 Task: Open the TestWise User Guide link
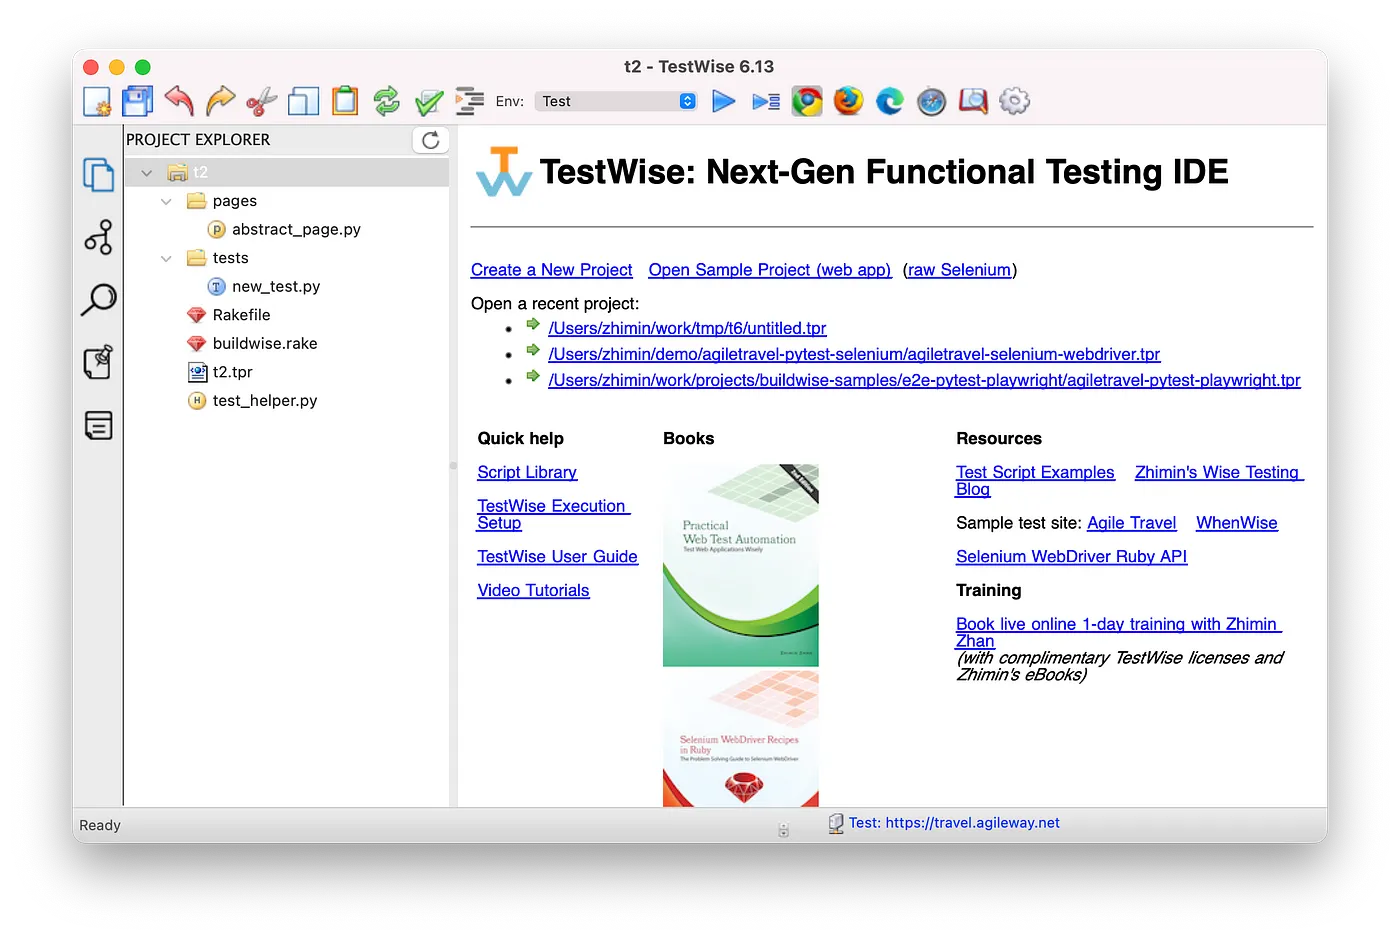point(557,557)
